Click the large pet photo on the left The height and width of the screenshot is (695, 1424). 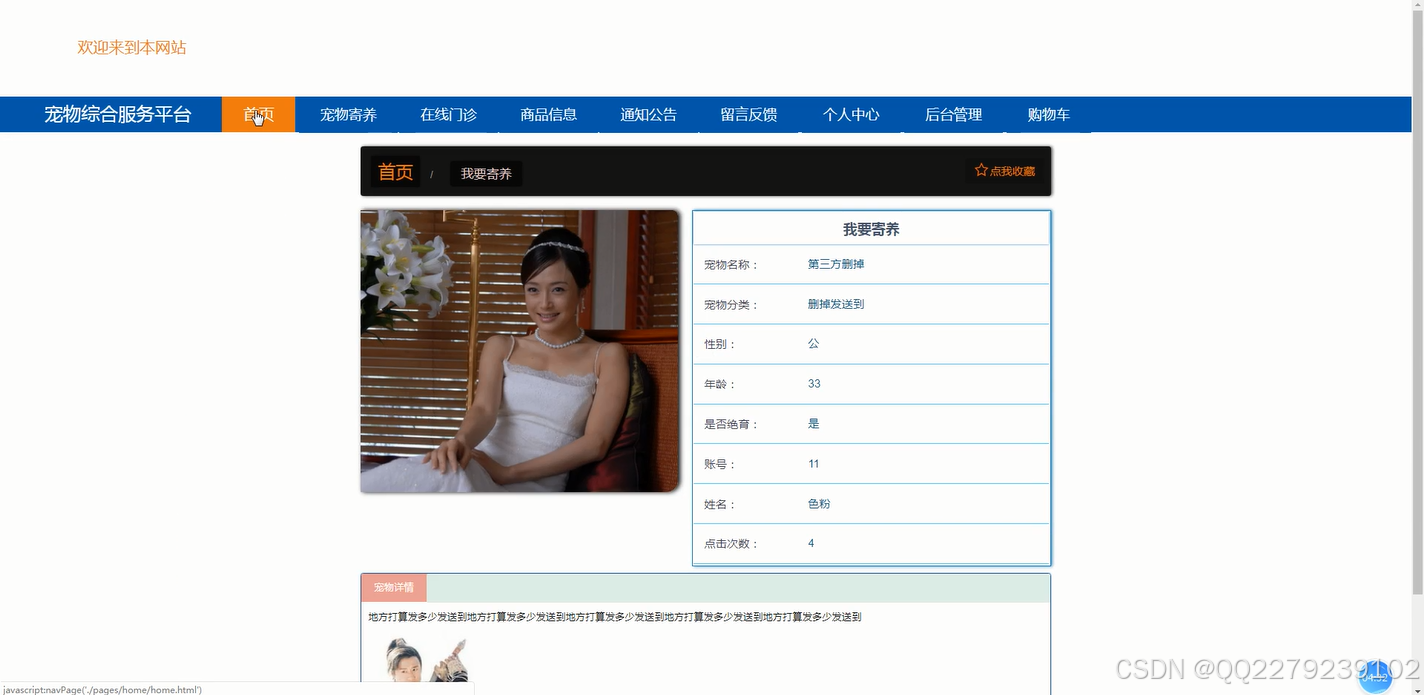point(520,350)
